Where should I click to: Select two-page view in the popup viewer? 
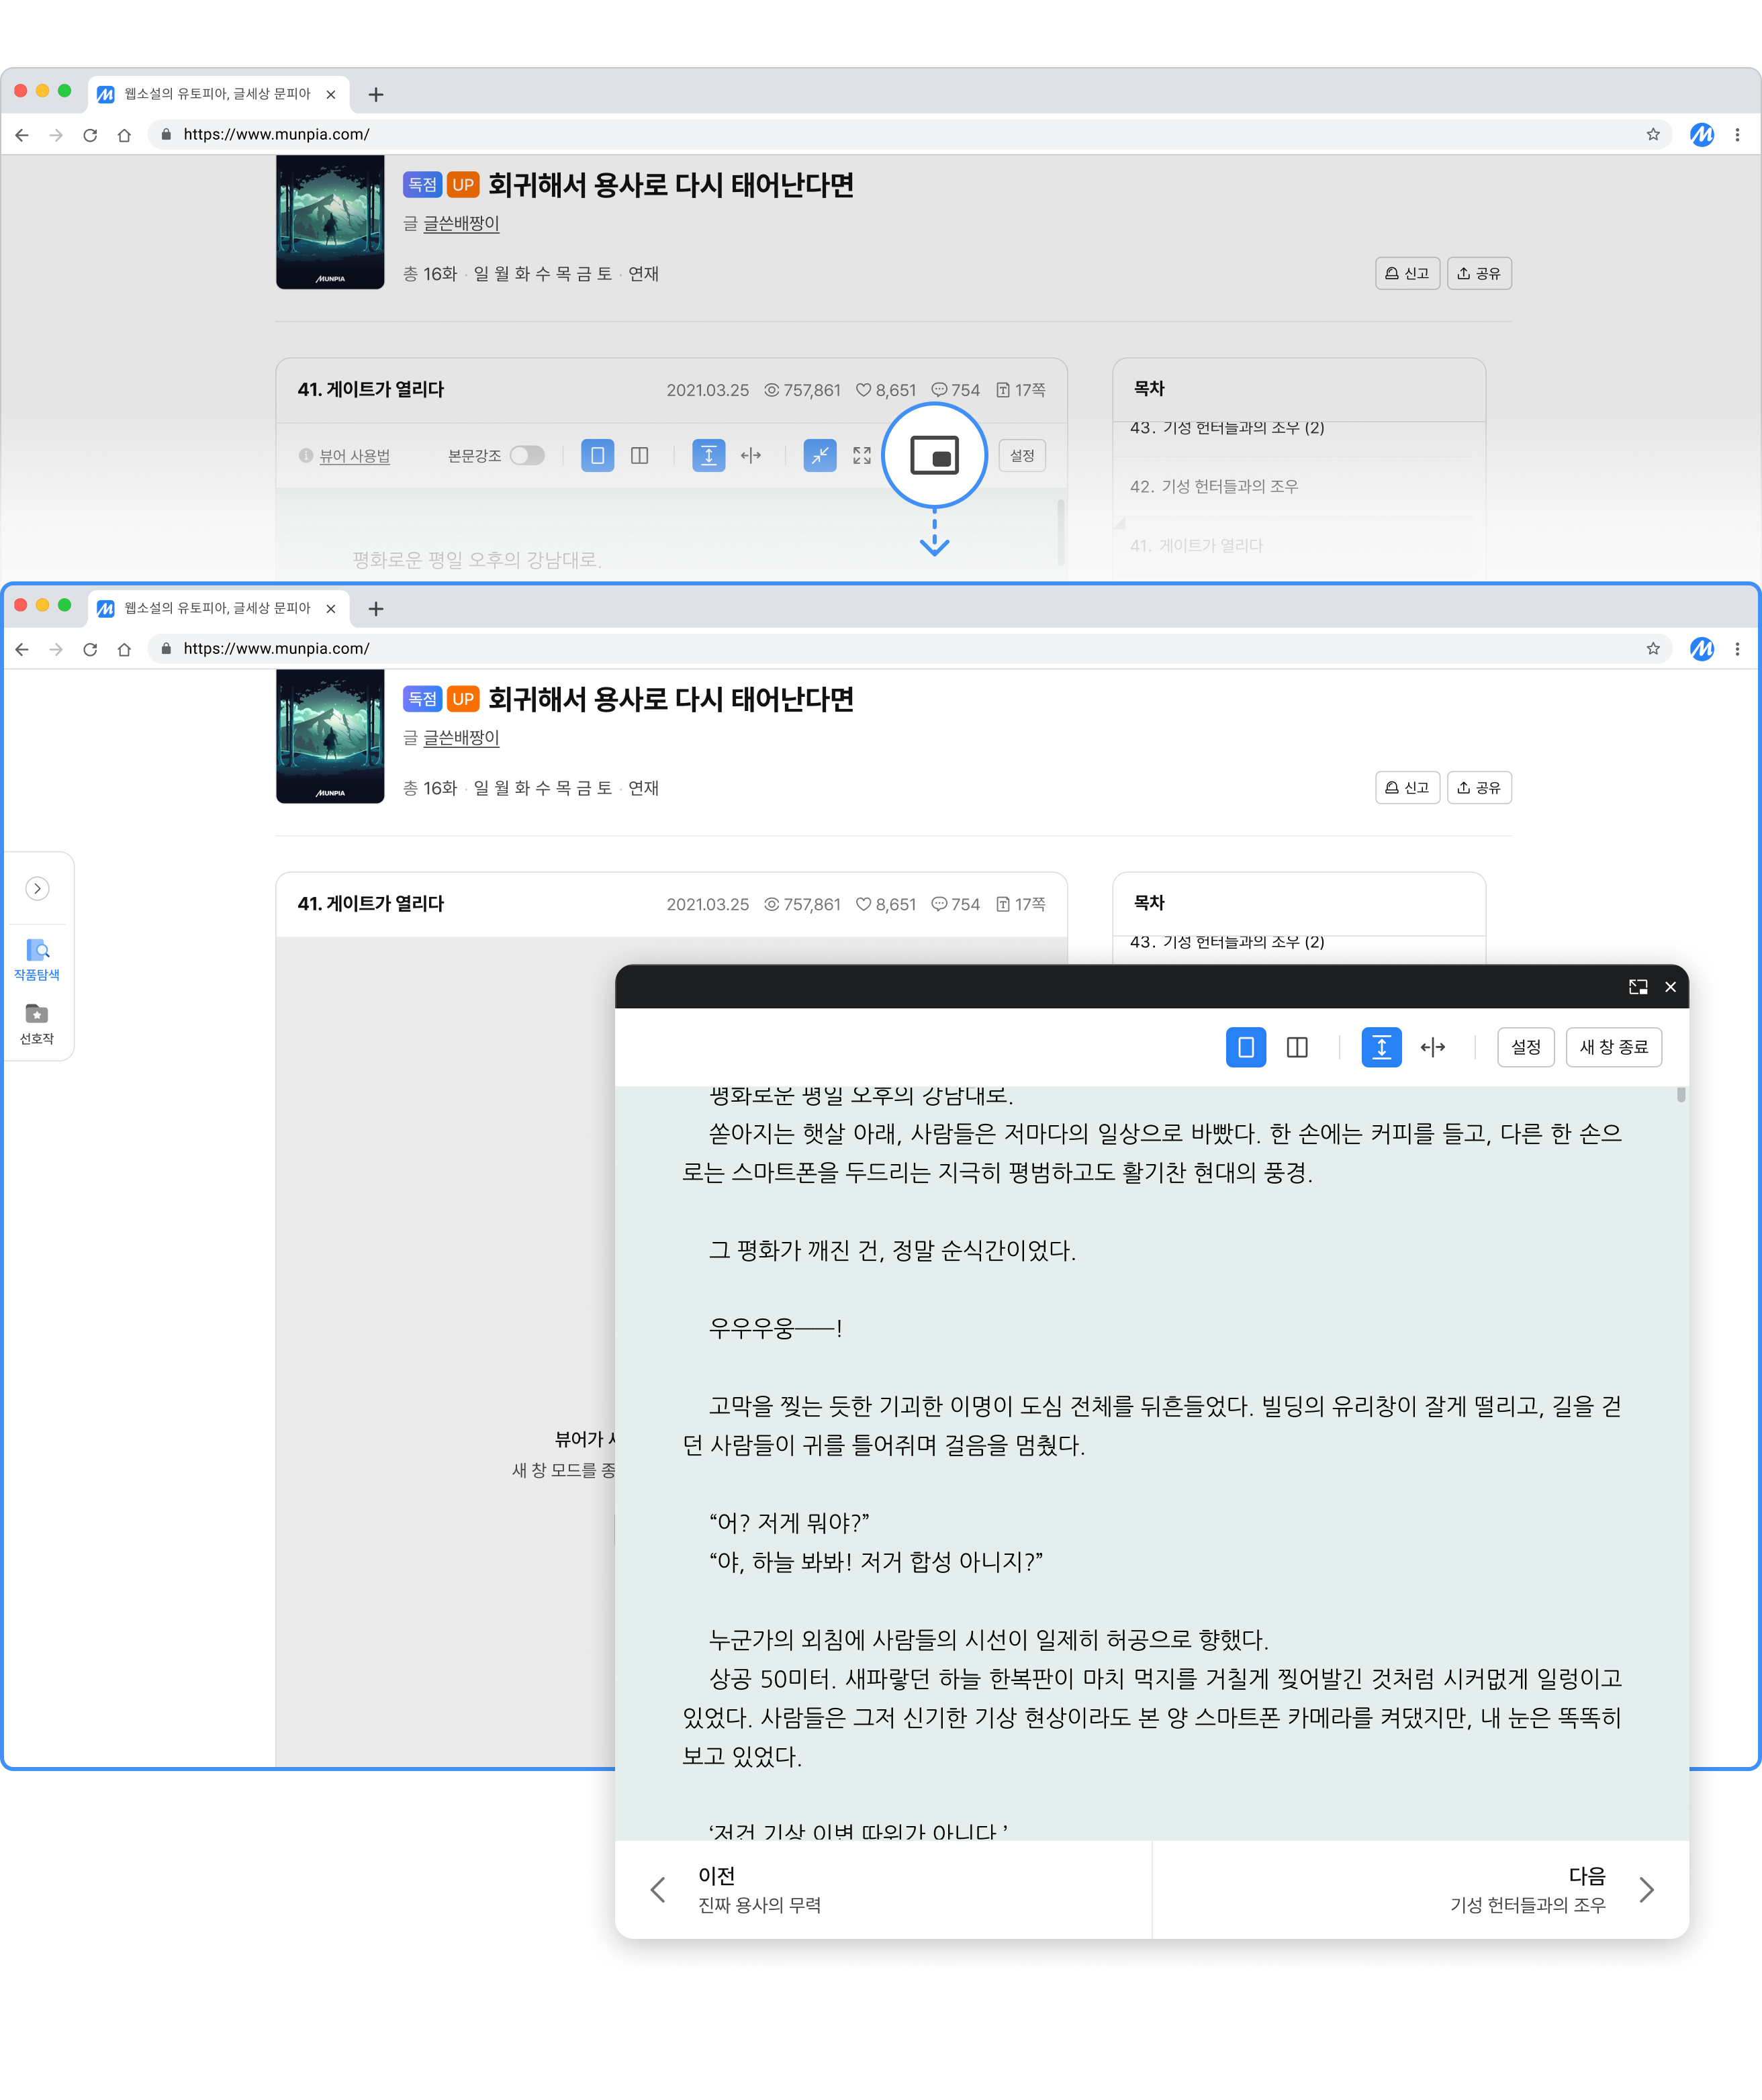pos(1297,1048)
